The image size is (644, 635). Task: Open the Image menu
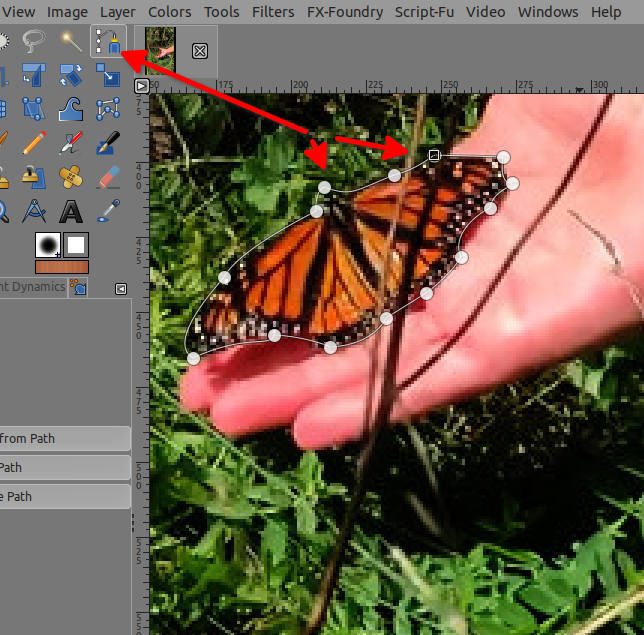(67, 12)
